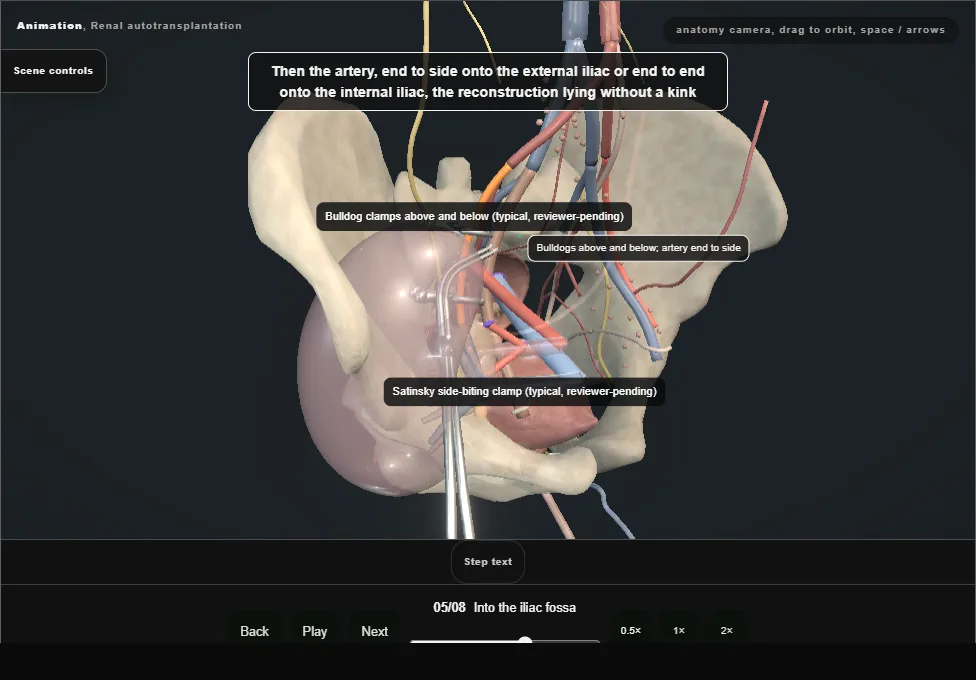Set playback speed to 0.5×
Screen dimensions: 976x680
631,630
